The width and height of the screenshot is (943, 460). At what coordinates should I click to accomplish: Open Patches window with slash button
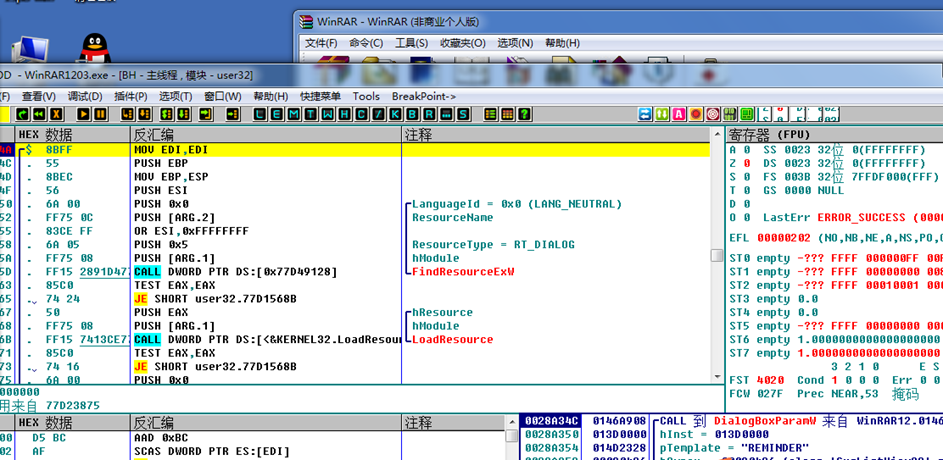378,114
